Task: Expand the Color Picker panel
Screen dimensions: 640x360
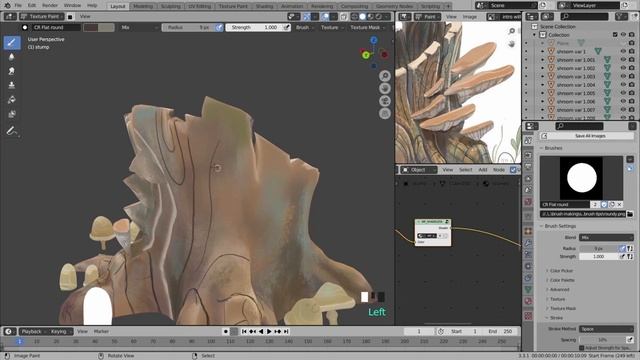Action: (x=560, y=271)
